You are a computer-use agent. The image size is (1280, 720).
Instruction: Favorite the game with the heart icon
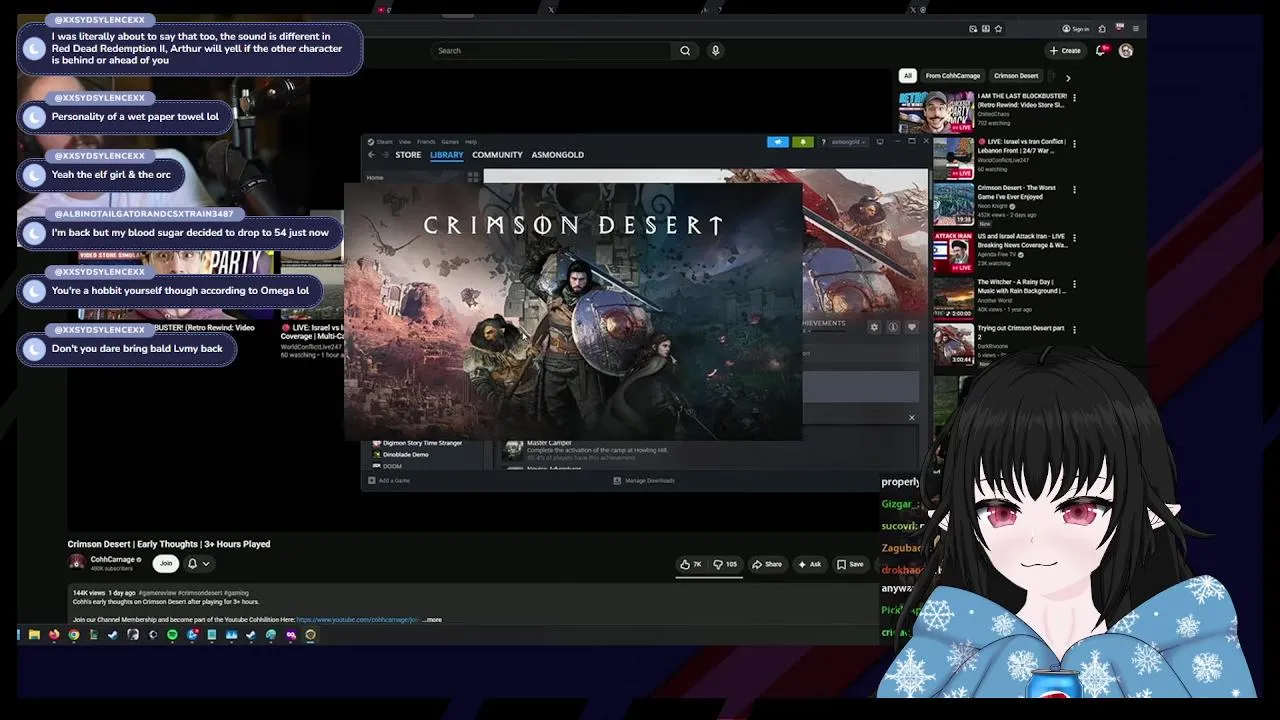click(x=912, y=327)
